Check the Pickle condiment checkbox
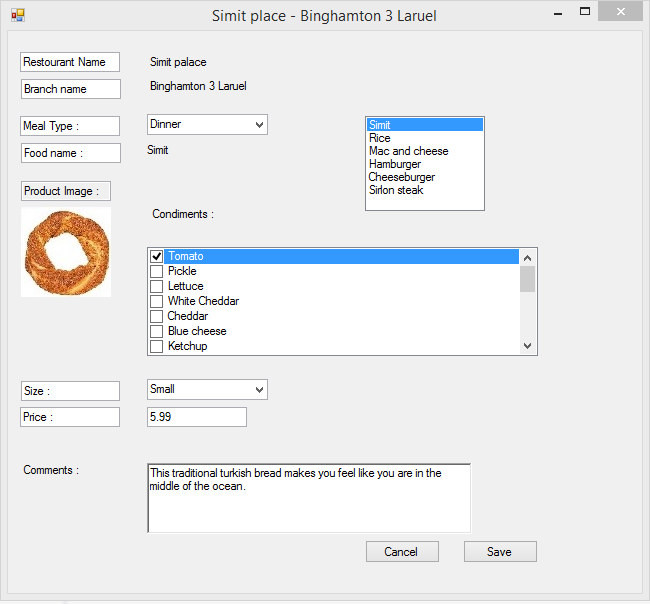This screenshot has height=604, width=650. [x=156, y=272]
